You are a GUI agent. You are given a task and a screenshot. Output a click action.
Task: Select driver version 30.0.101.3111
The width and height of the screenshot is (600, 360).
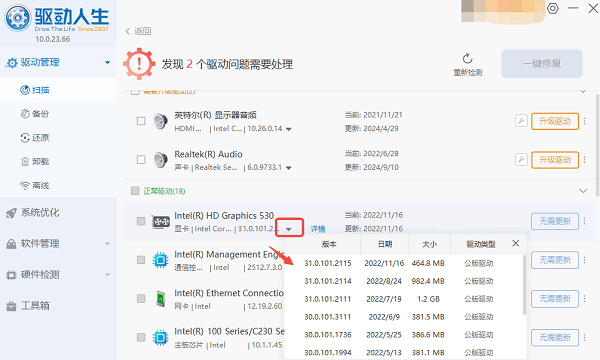tap(404, 317)
